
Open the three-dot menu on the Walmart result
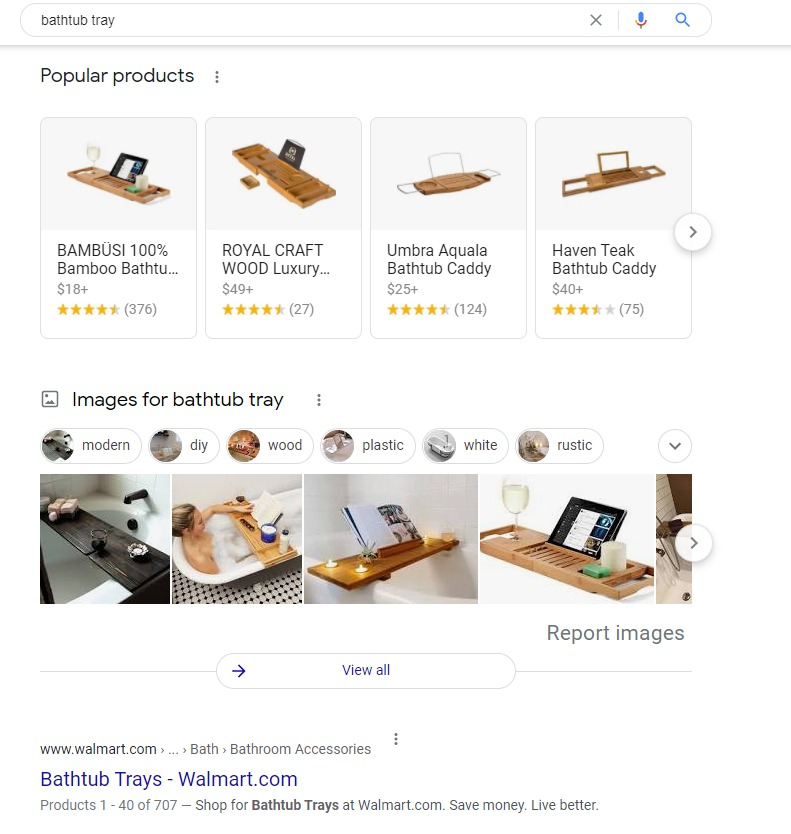point(396,738)
